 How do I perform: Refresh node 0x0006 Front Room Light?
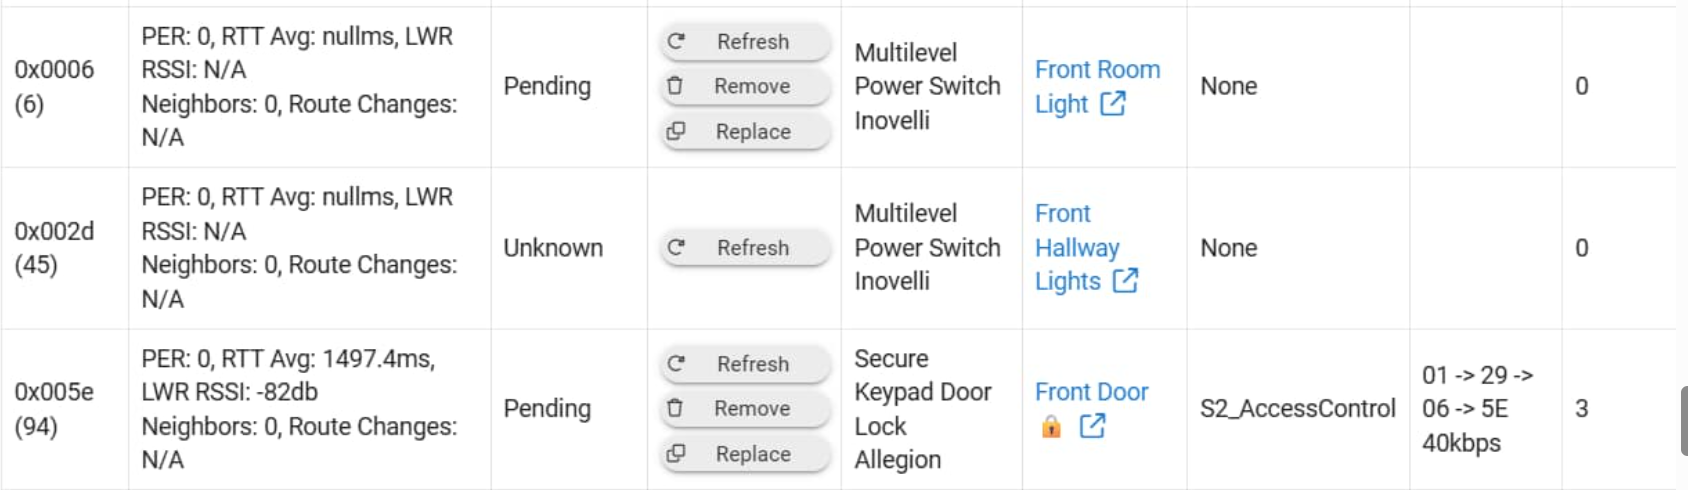[745, 42]
